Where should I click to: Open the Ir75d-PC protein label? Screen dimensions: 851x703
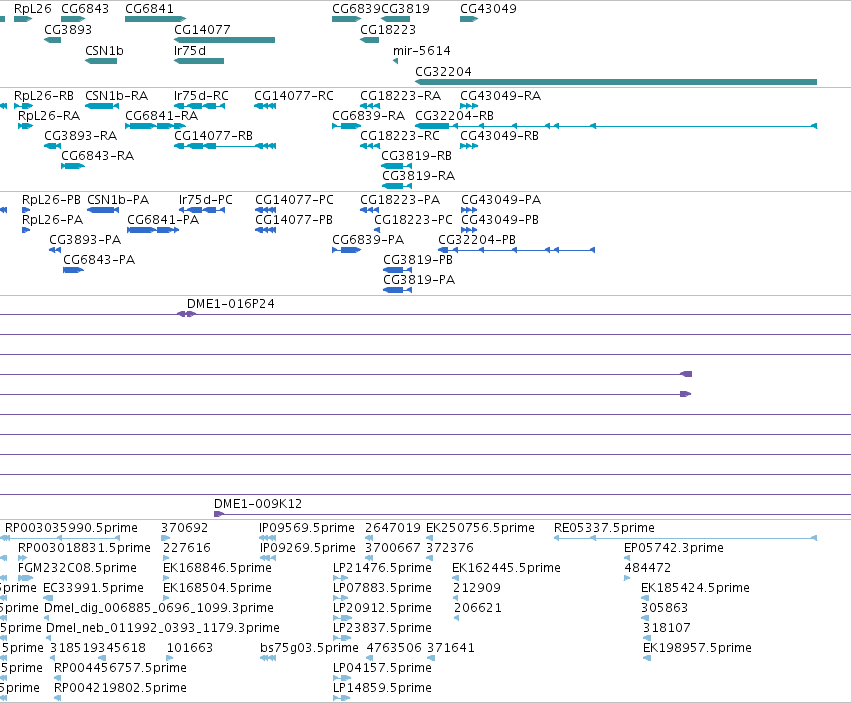206,200
